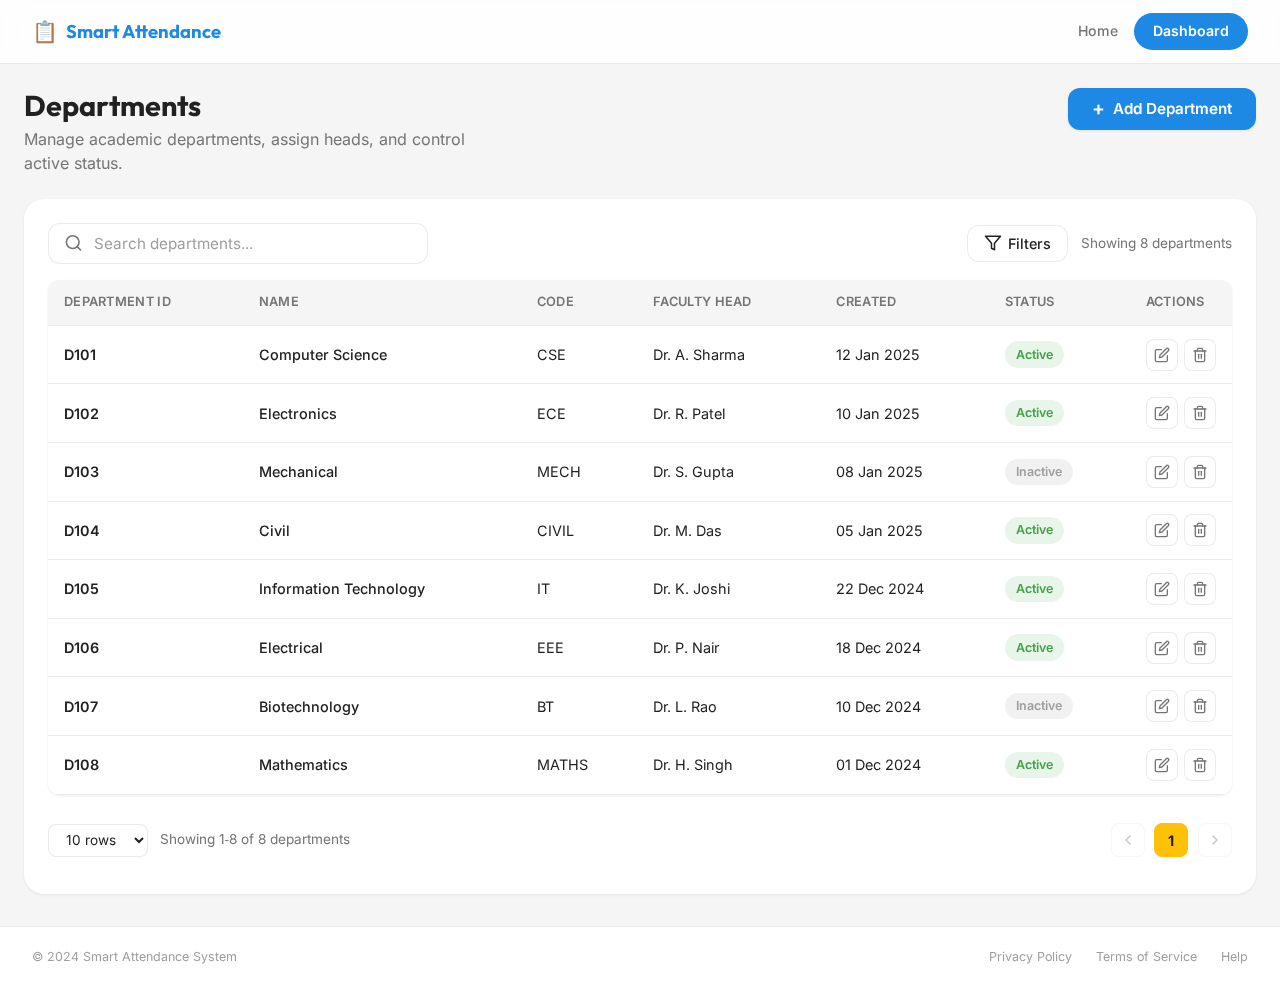Click the Showing 8 departments label
Image resolution: width=1280 pixels, height=987 pixels.
pos(1156,243)
